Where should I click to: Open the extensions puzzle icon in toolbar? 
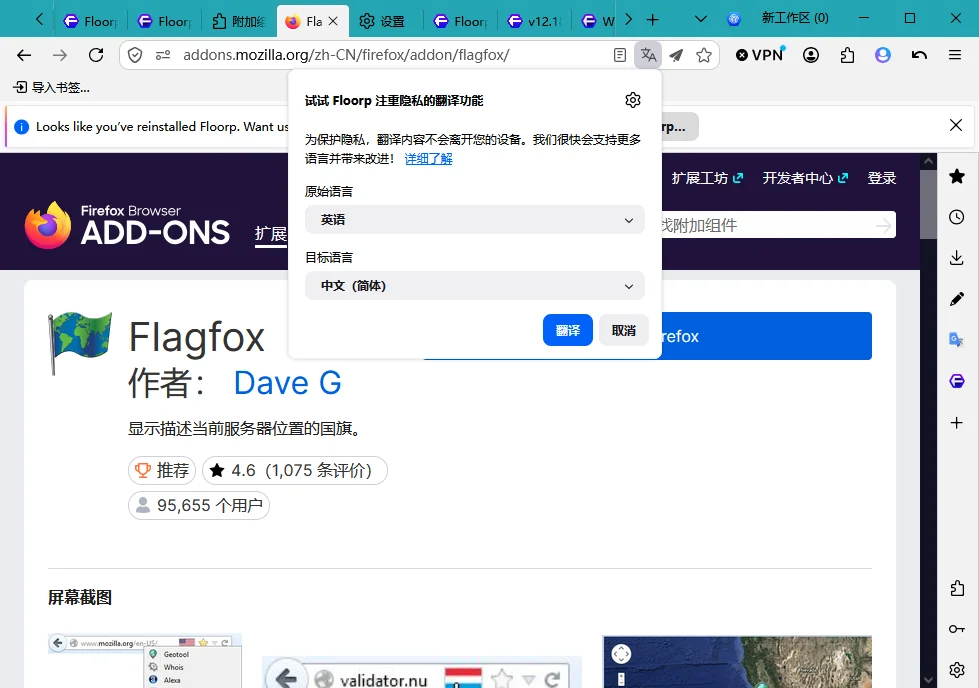(847, 55)
